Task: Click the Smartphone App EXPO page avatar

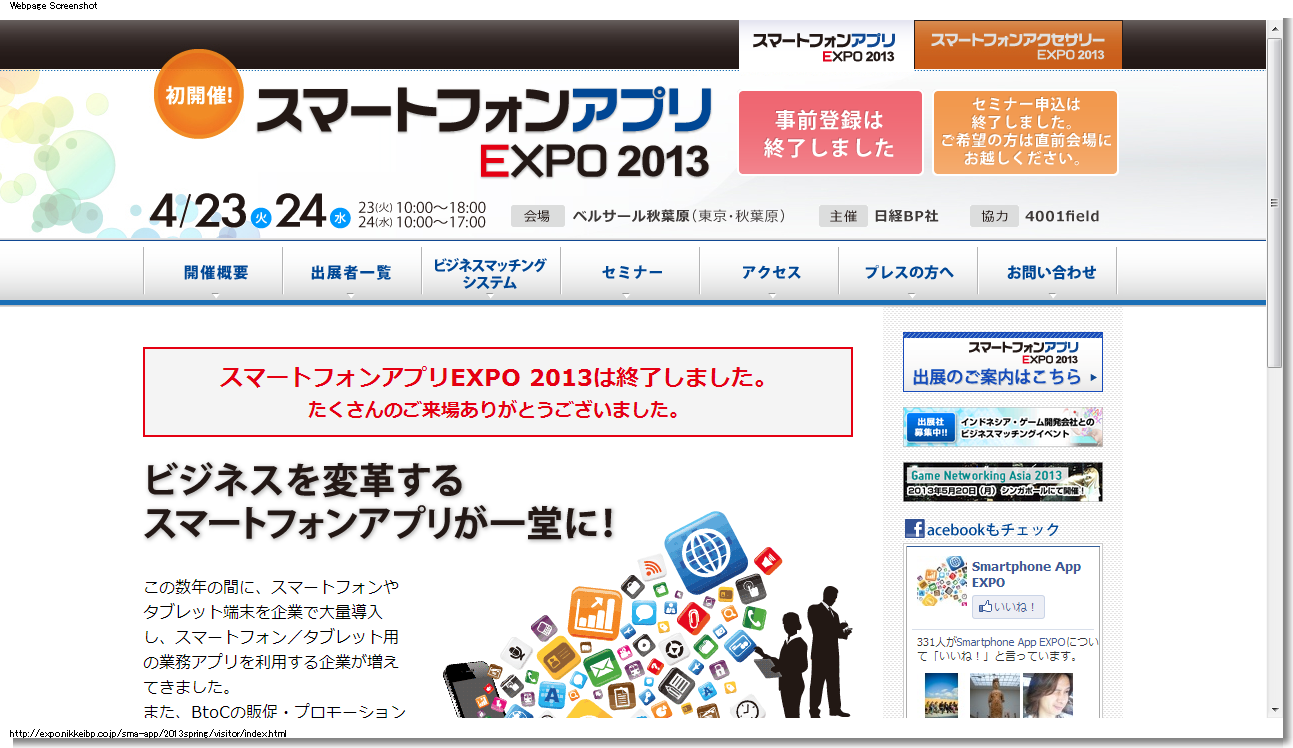Action: [941, 582]
